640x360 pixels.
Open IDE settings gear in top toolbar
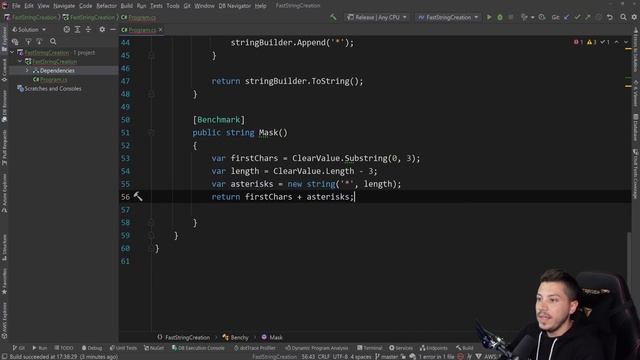point(634,17)
